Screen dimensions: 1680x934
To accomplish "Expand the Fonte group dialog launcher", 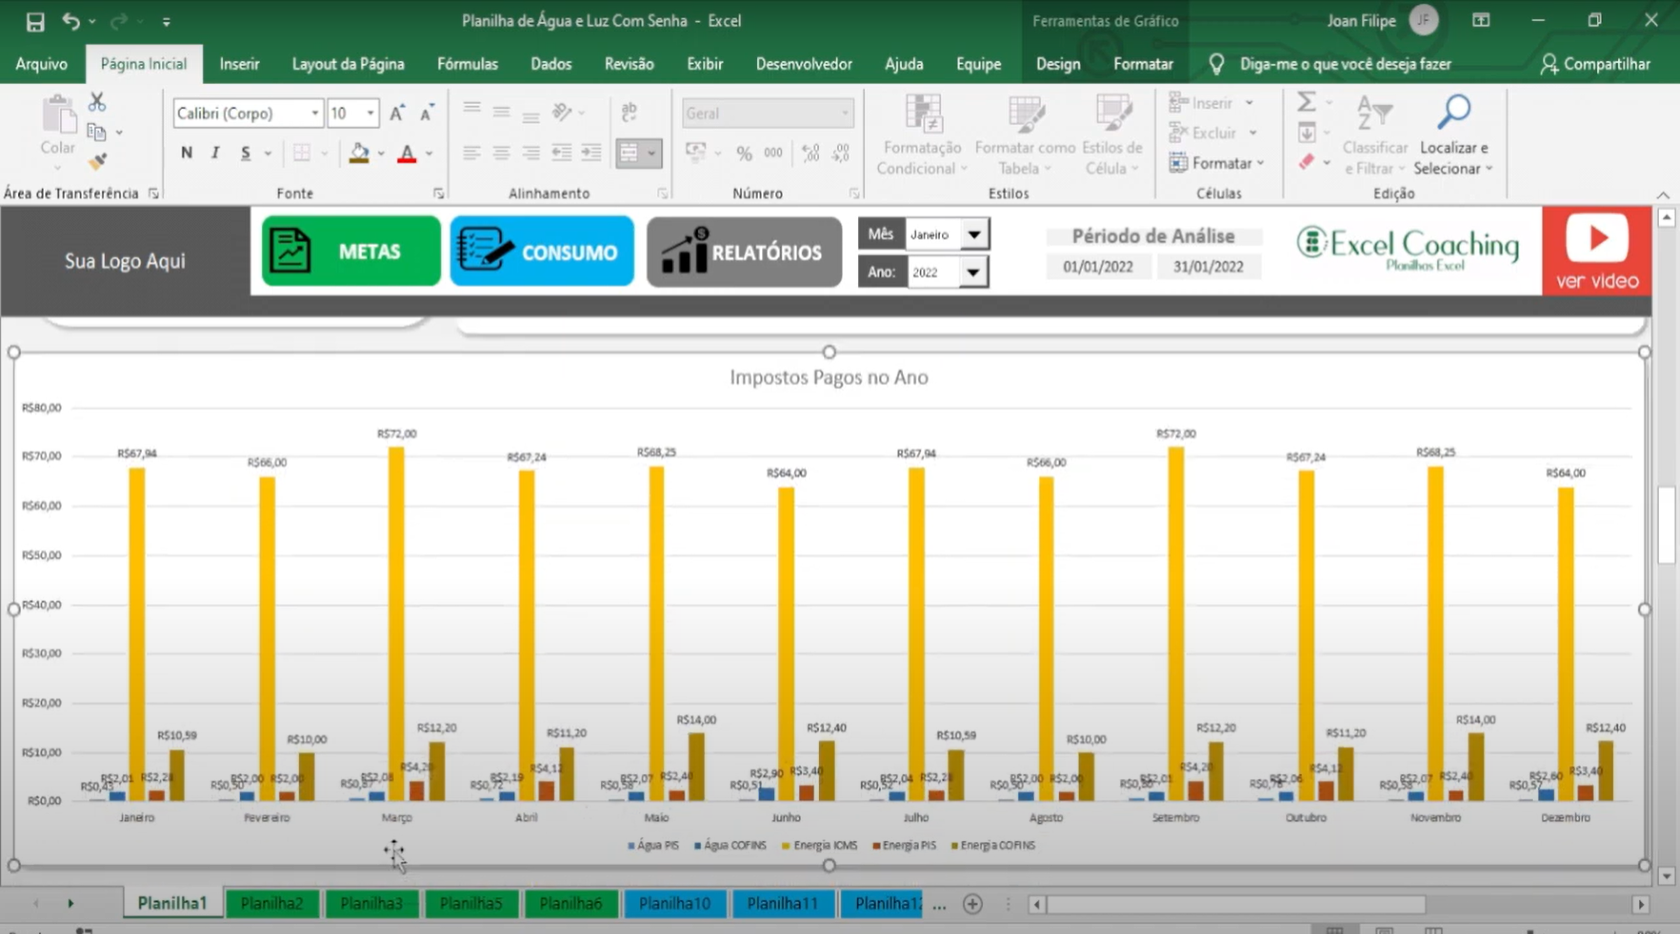I will tap(438, 193).
